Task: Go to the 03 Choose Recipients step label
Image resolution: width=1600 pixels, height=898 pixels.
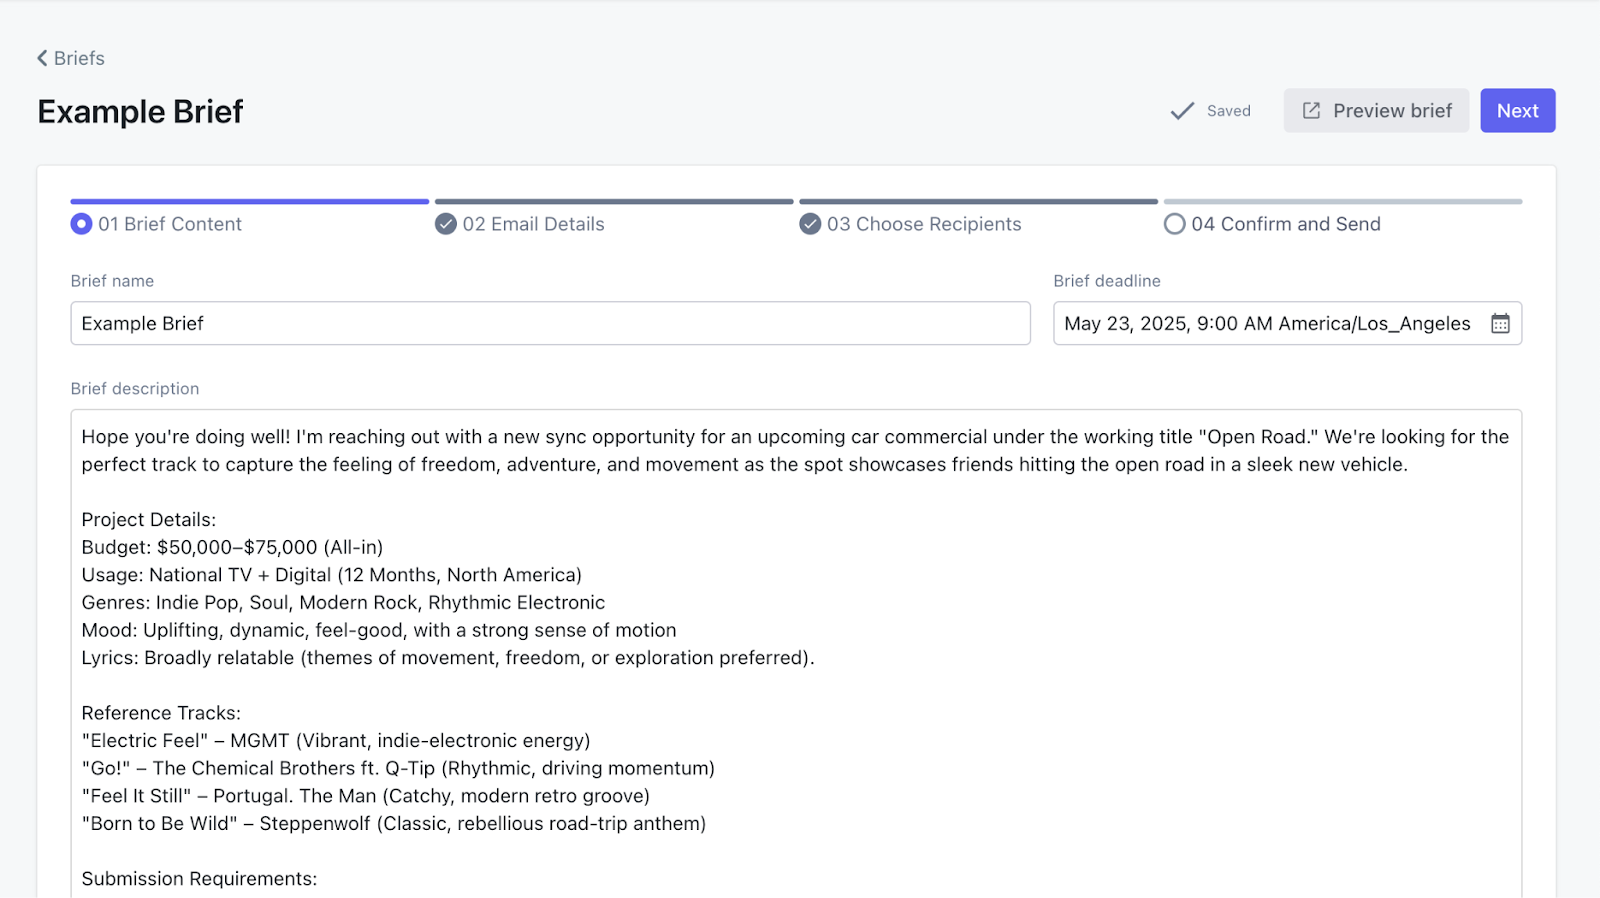Action: click(924, 224)
